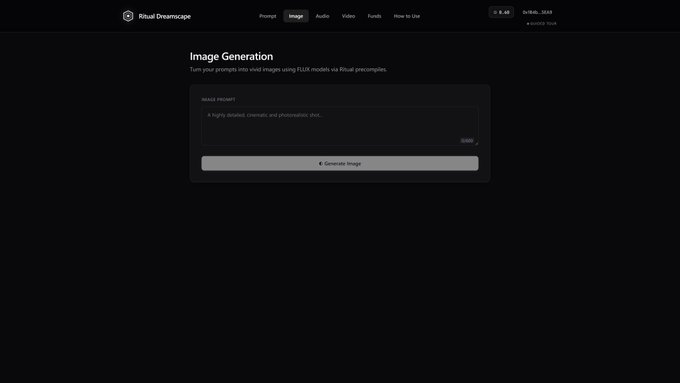Image resolution: width=680 pixels, height=383 pixels.
Task: Click the Ritual Dreamscape hexagon logo
Action: pyautogui.click(x=128, y=16)
